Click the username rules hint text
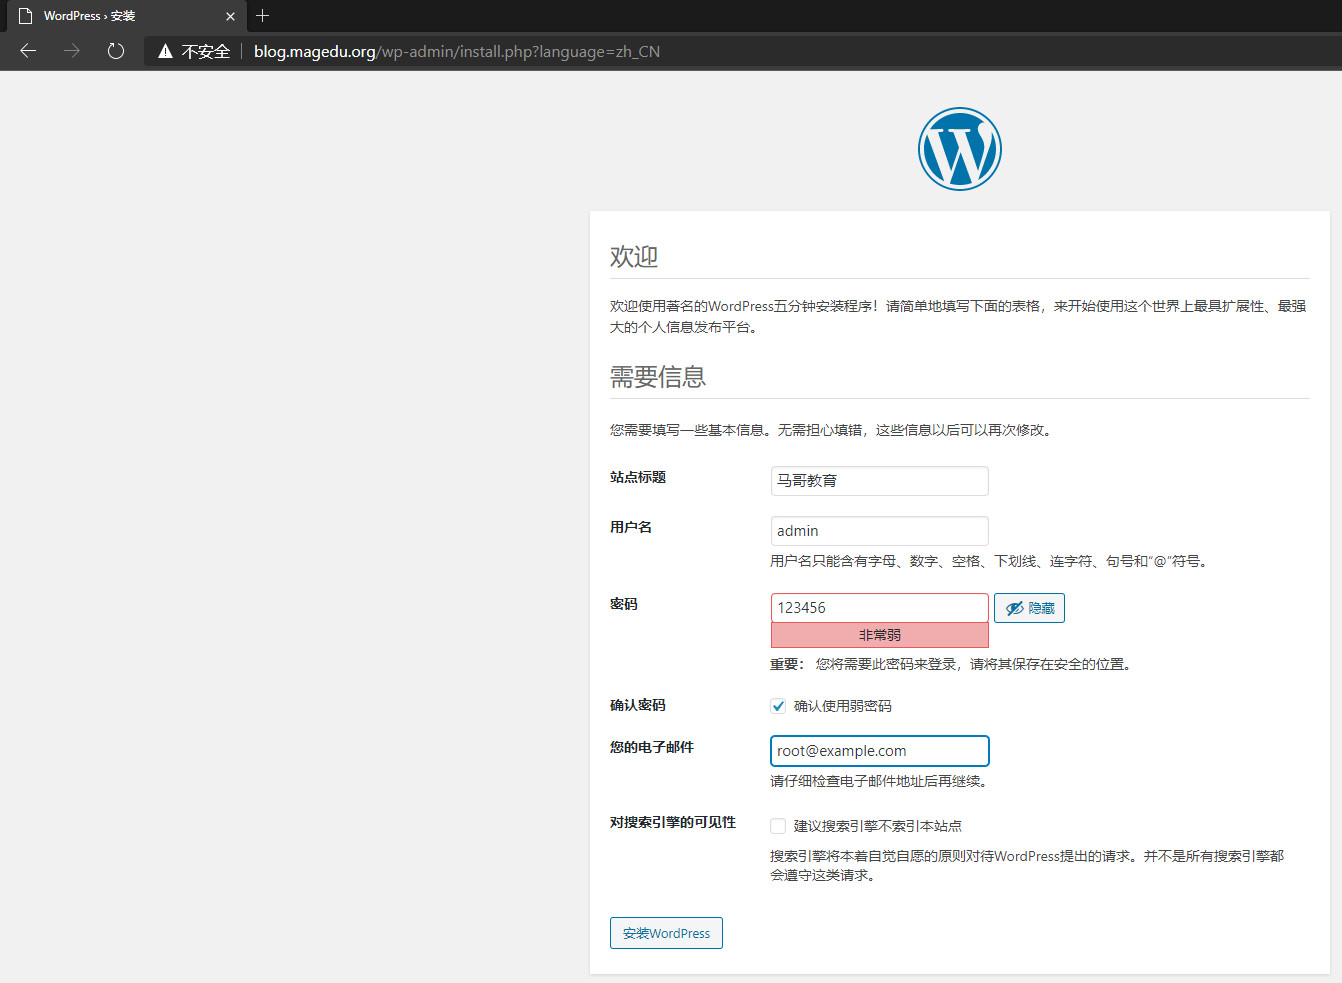Viewport: 1342px width, 983px height. pos(991,561)
